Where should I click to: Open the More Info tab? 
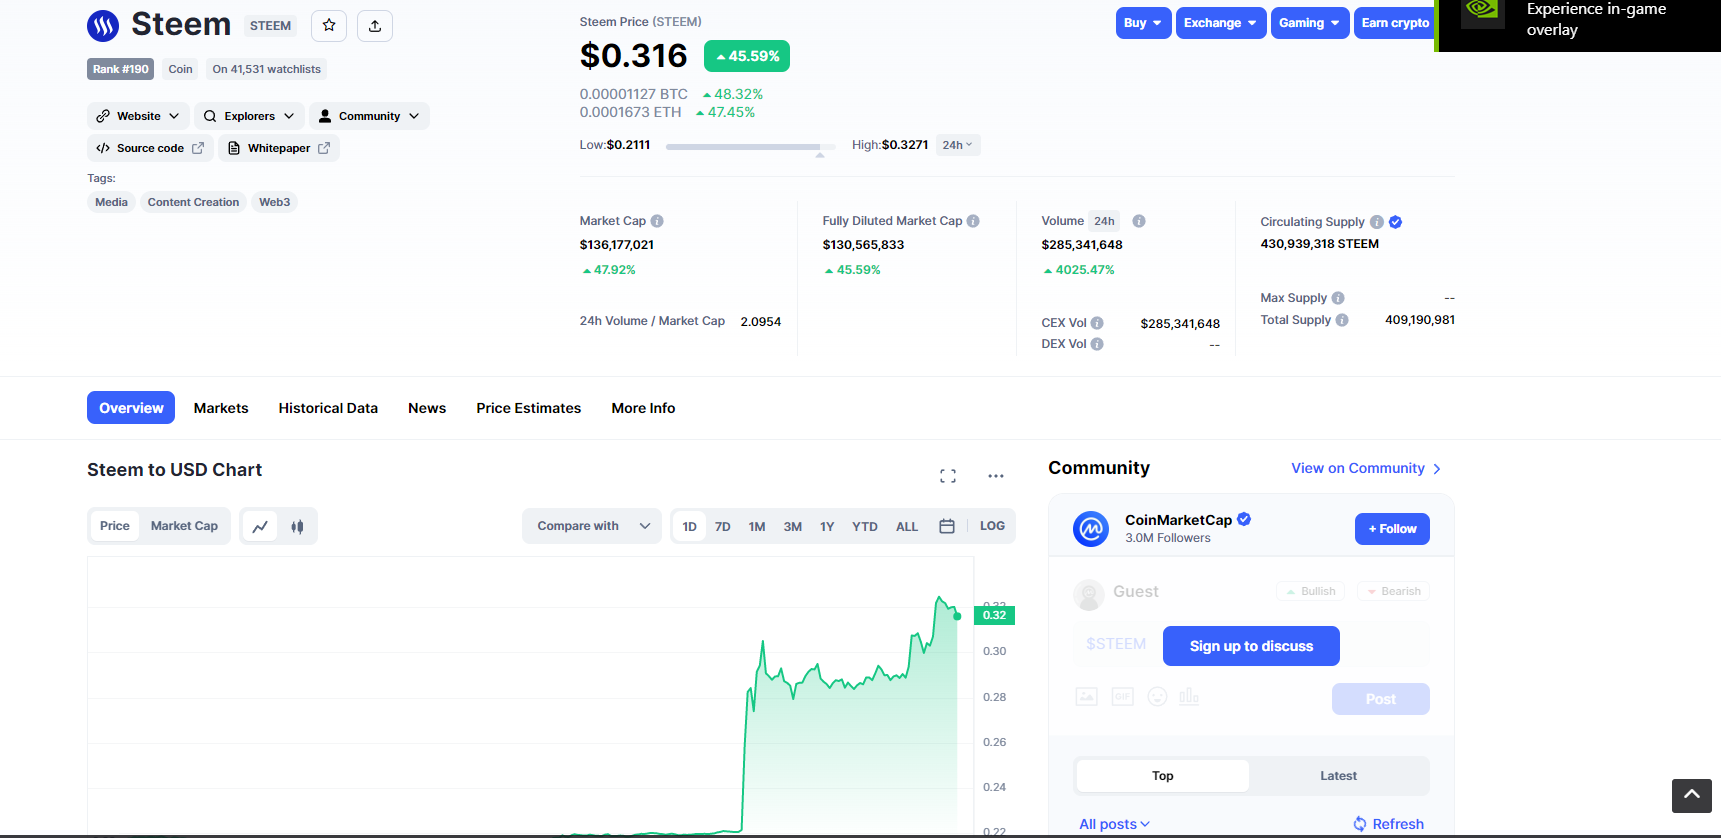pyautogui.click(x=643, y=408)
